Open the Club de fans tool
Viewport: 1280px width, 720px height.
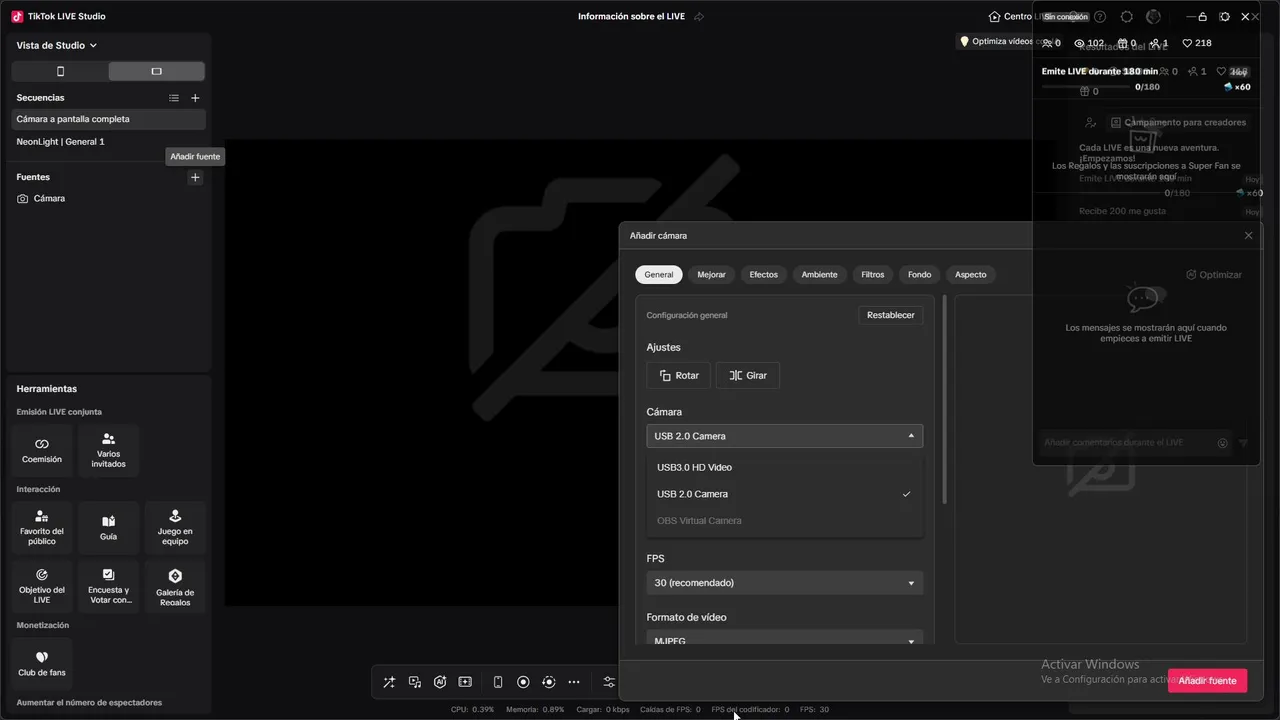(42, 663)
